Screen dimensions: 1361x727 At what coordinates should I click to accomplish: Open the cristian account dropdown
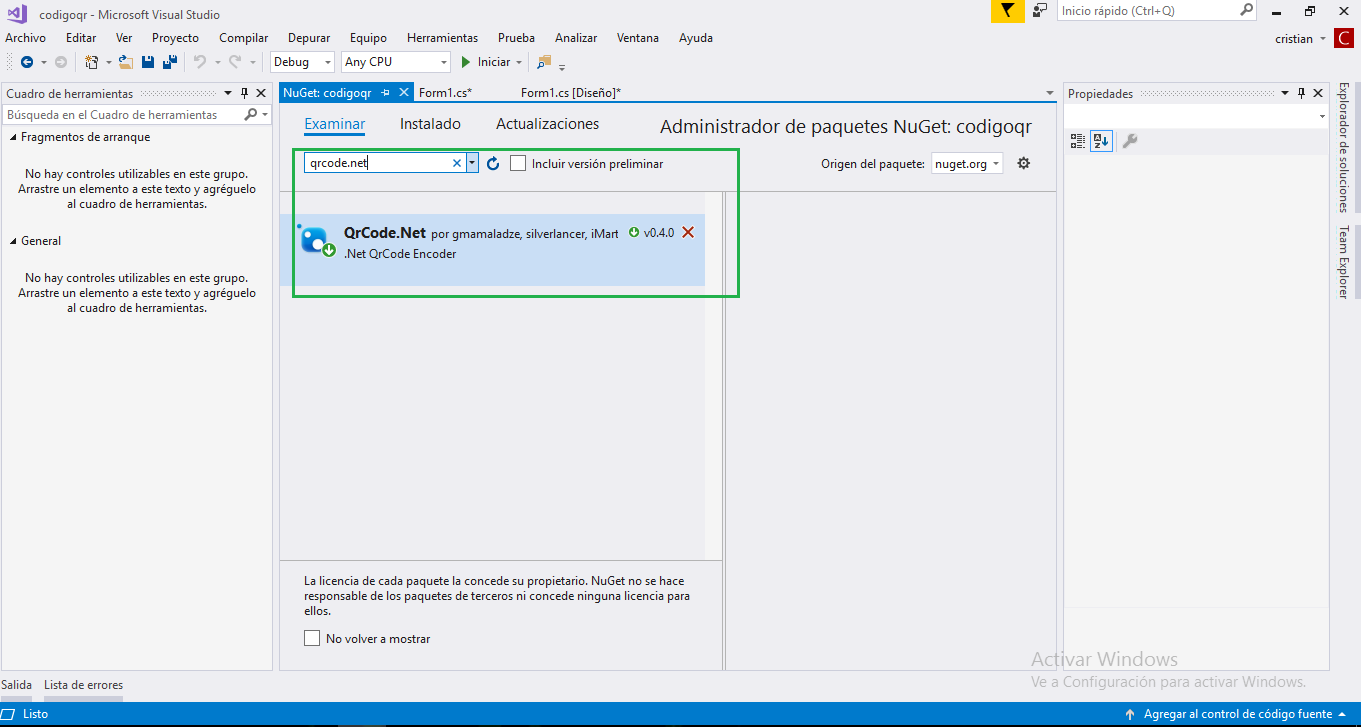pos(1323,39)
